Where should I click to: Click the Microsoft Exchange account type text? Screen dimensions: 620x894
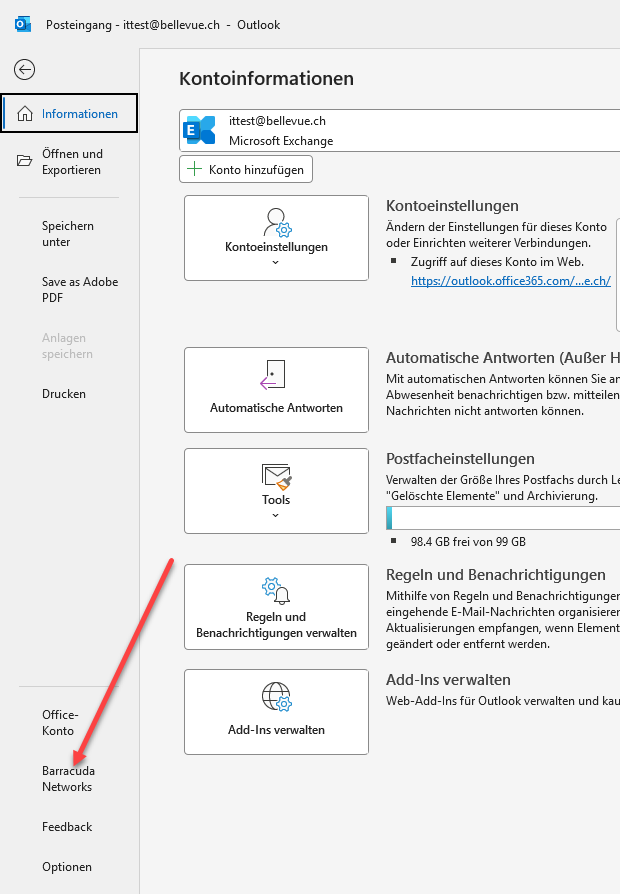coord(281,141)
